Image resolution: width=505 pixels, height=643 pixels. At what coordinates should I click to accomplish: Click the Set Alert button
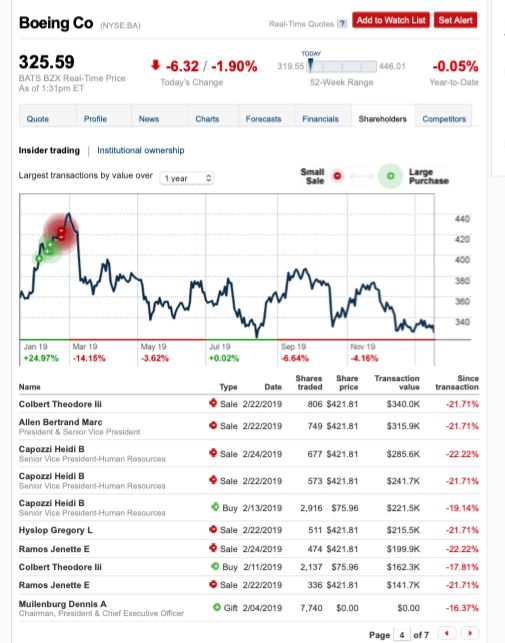tap(455, 20)
